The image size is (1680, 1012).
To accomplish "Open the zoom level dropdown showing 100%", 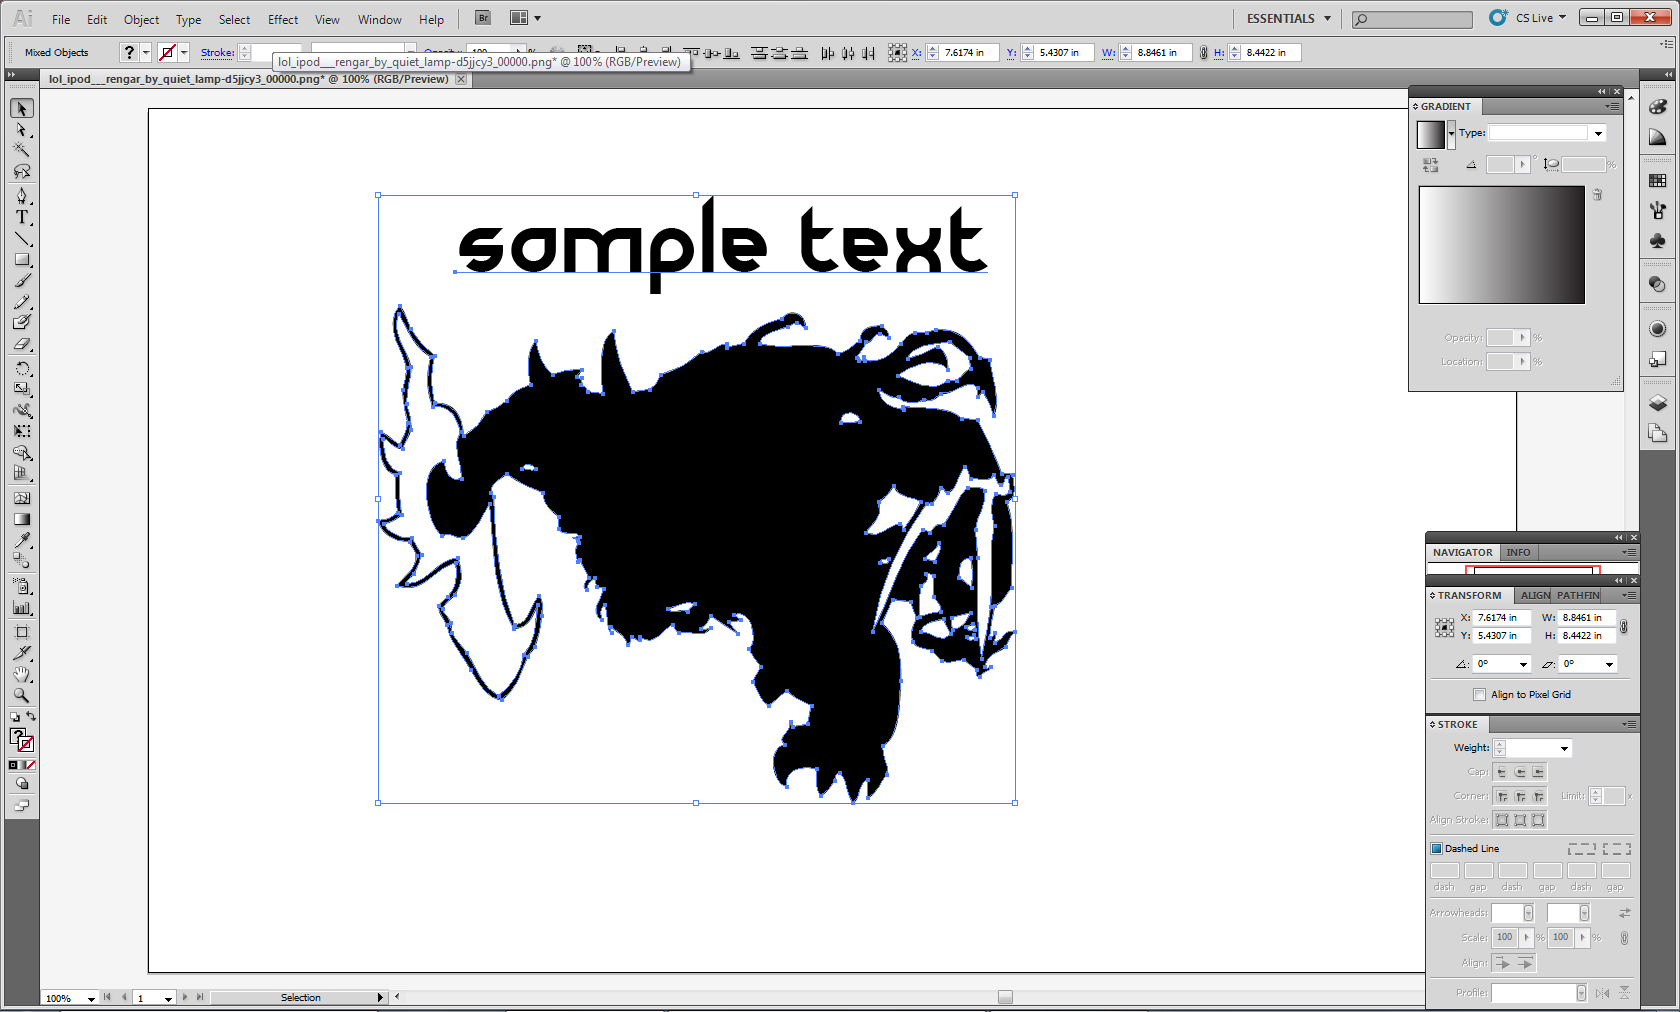I will [x=91, y=998].
